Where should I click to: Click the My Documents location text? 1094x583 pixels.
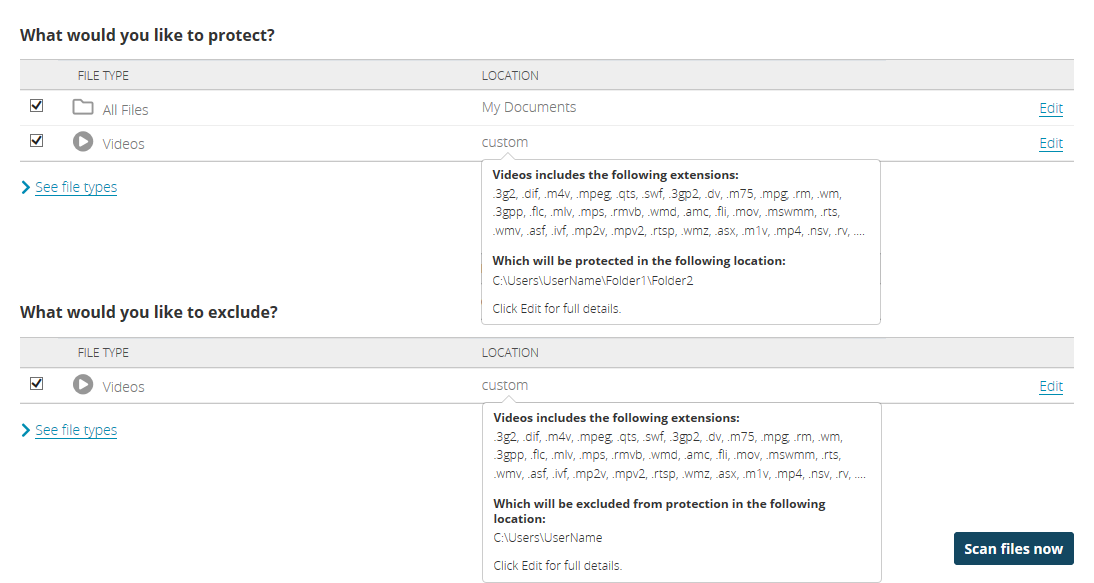click(x=529, y=107)
